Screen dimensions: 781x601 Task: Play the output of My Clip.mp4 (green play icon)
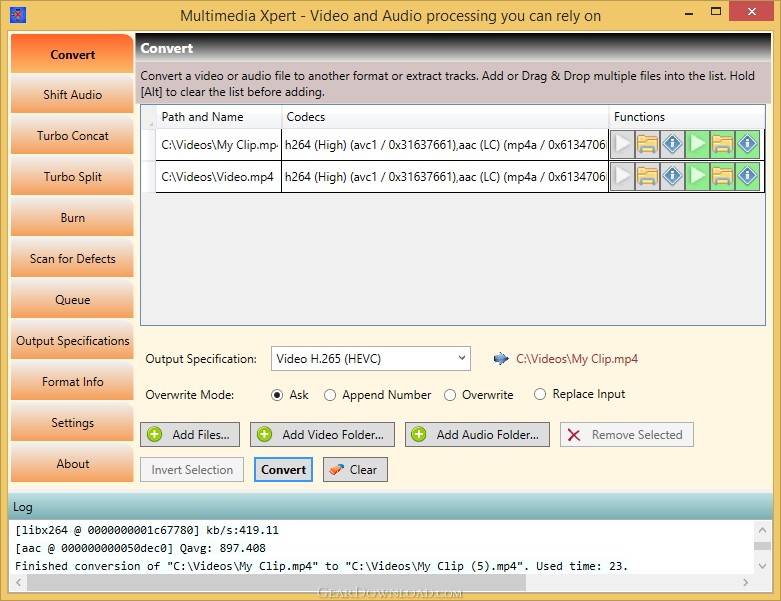tap(697, 144)
